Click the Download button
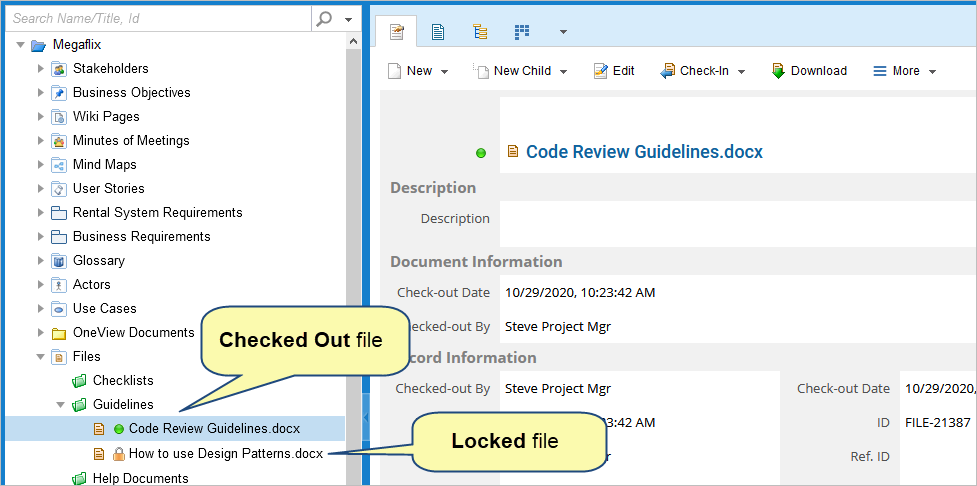Screen dimensions: 977x486 point(809,71)
